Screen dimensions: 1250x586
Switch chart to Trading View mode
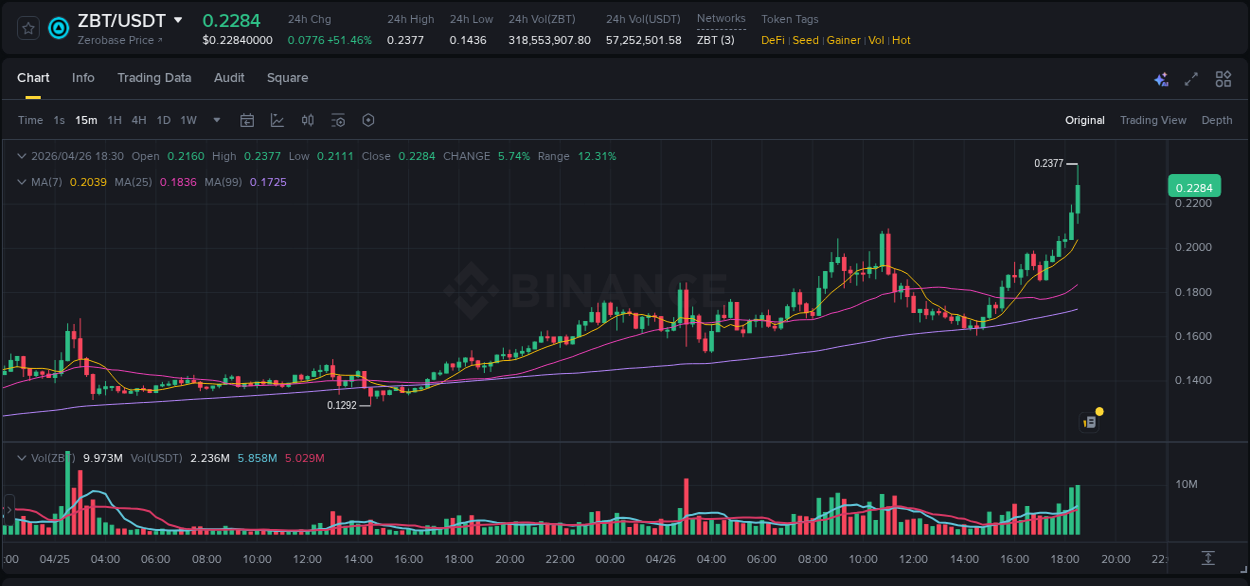(1153, 120)
